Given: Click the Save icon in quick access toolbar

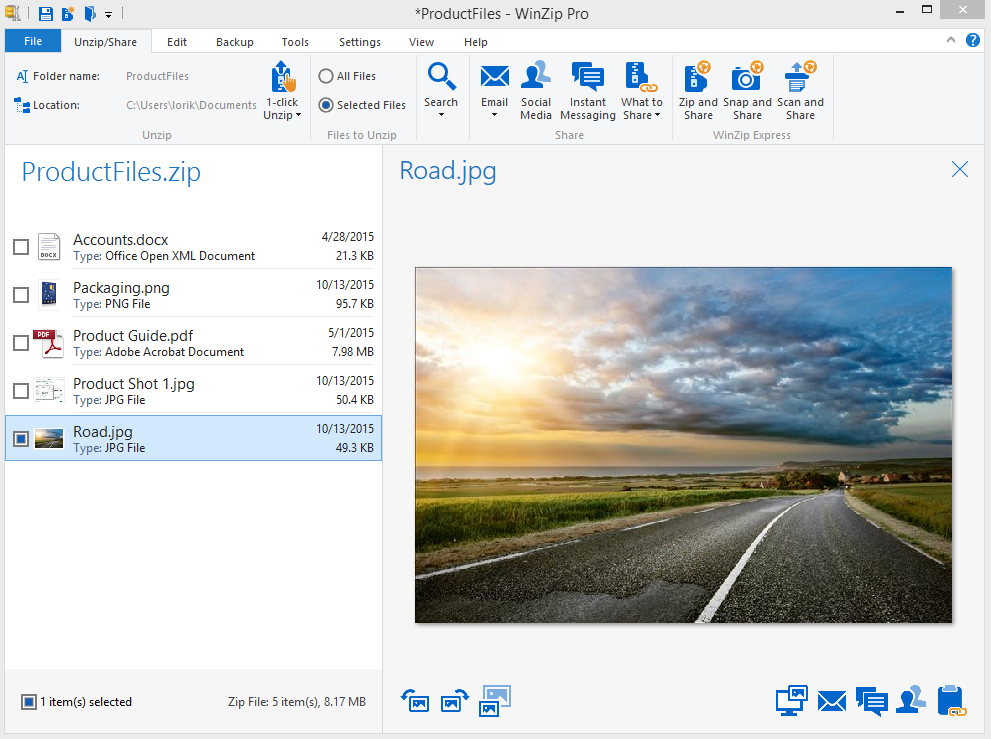Looking at the screenshot, I should [46, 13].
